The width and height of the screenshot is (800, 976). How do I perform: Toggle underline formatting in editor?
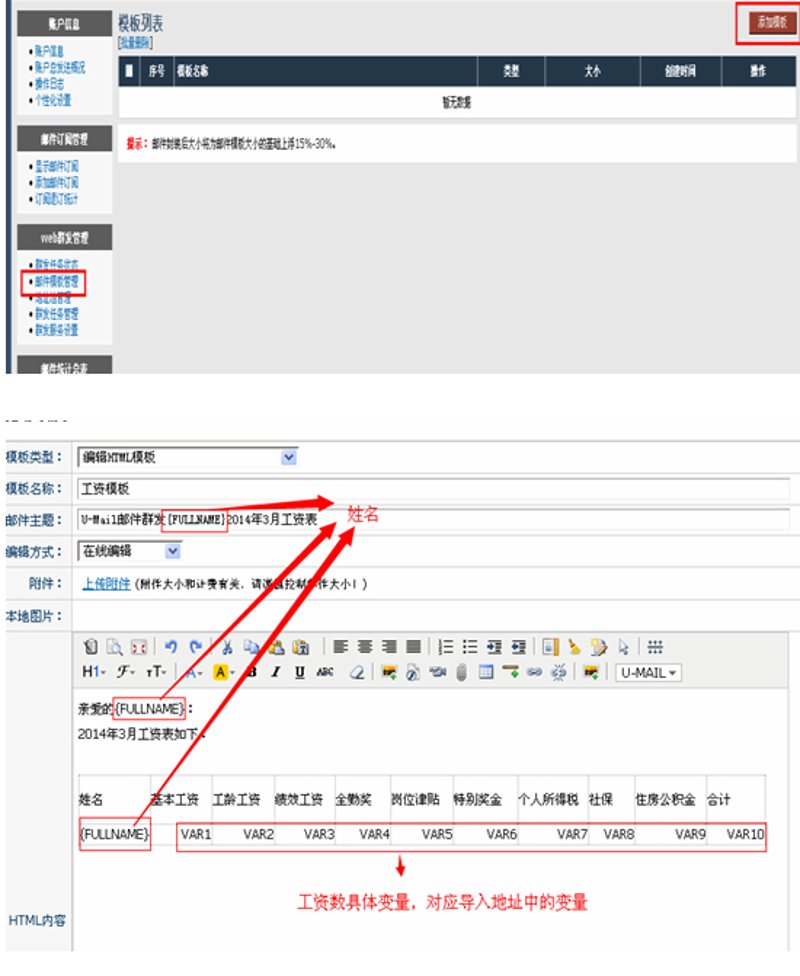click(x=299, y=672)
